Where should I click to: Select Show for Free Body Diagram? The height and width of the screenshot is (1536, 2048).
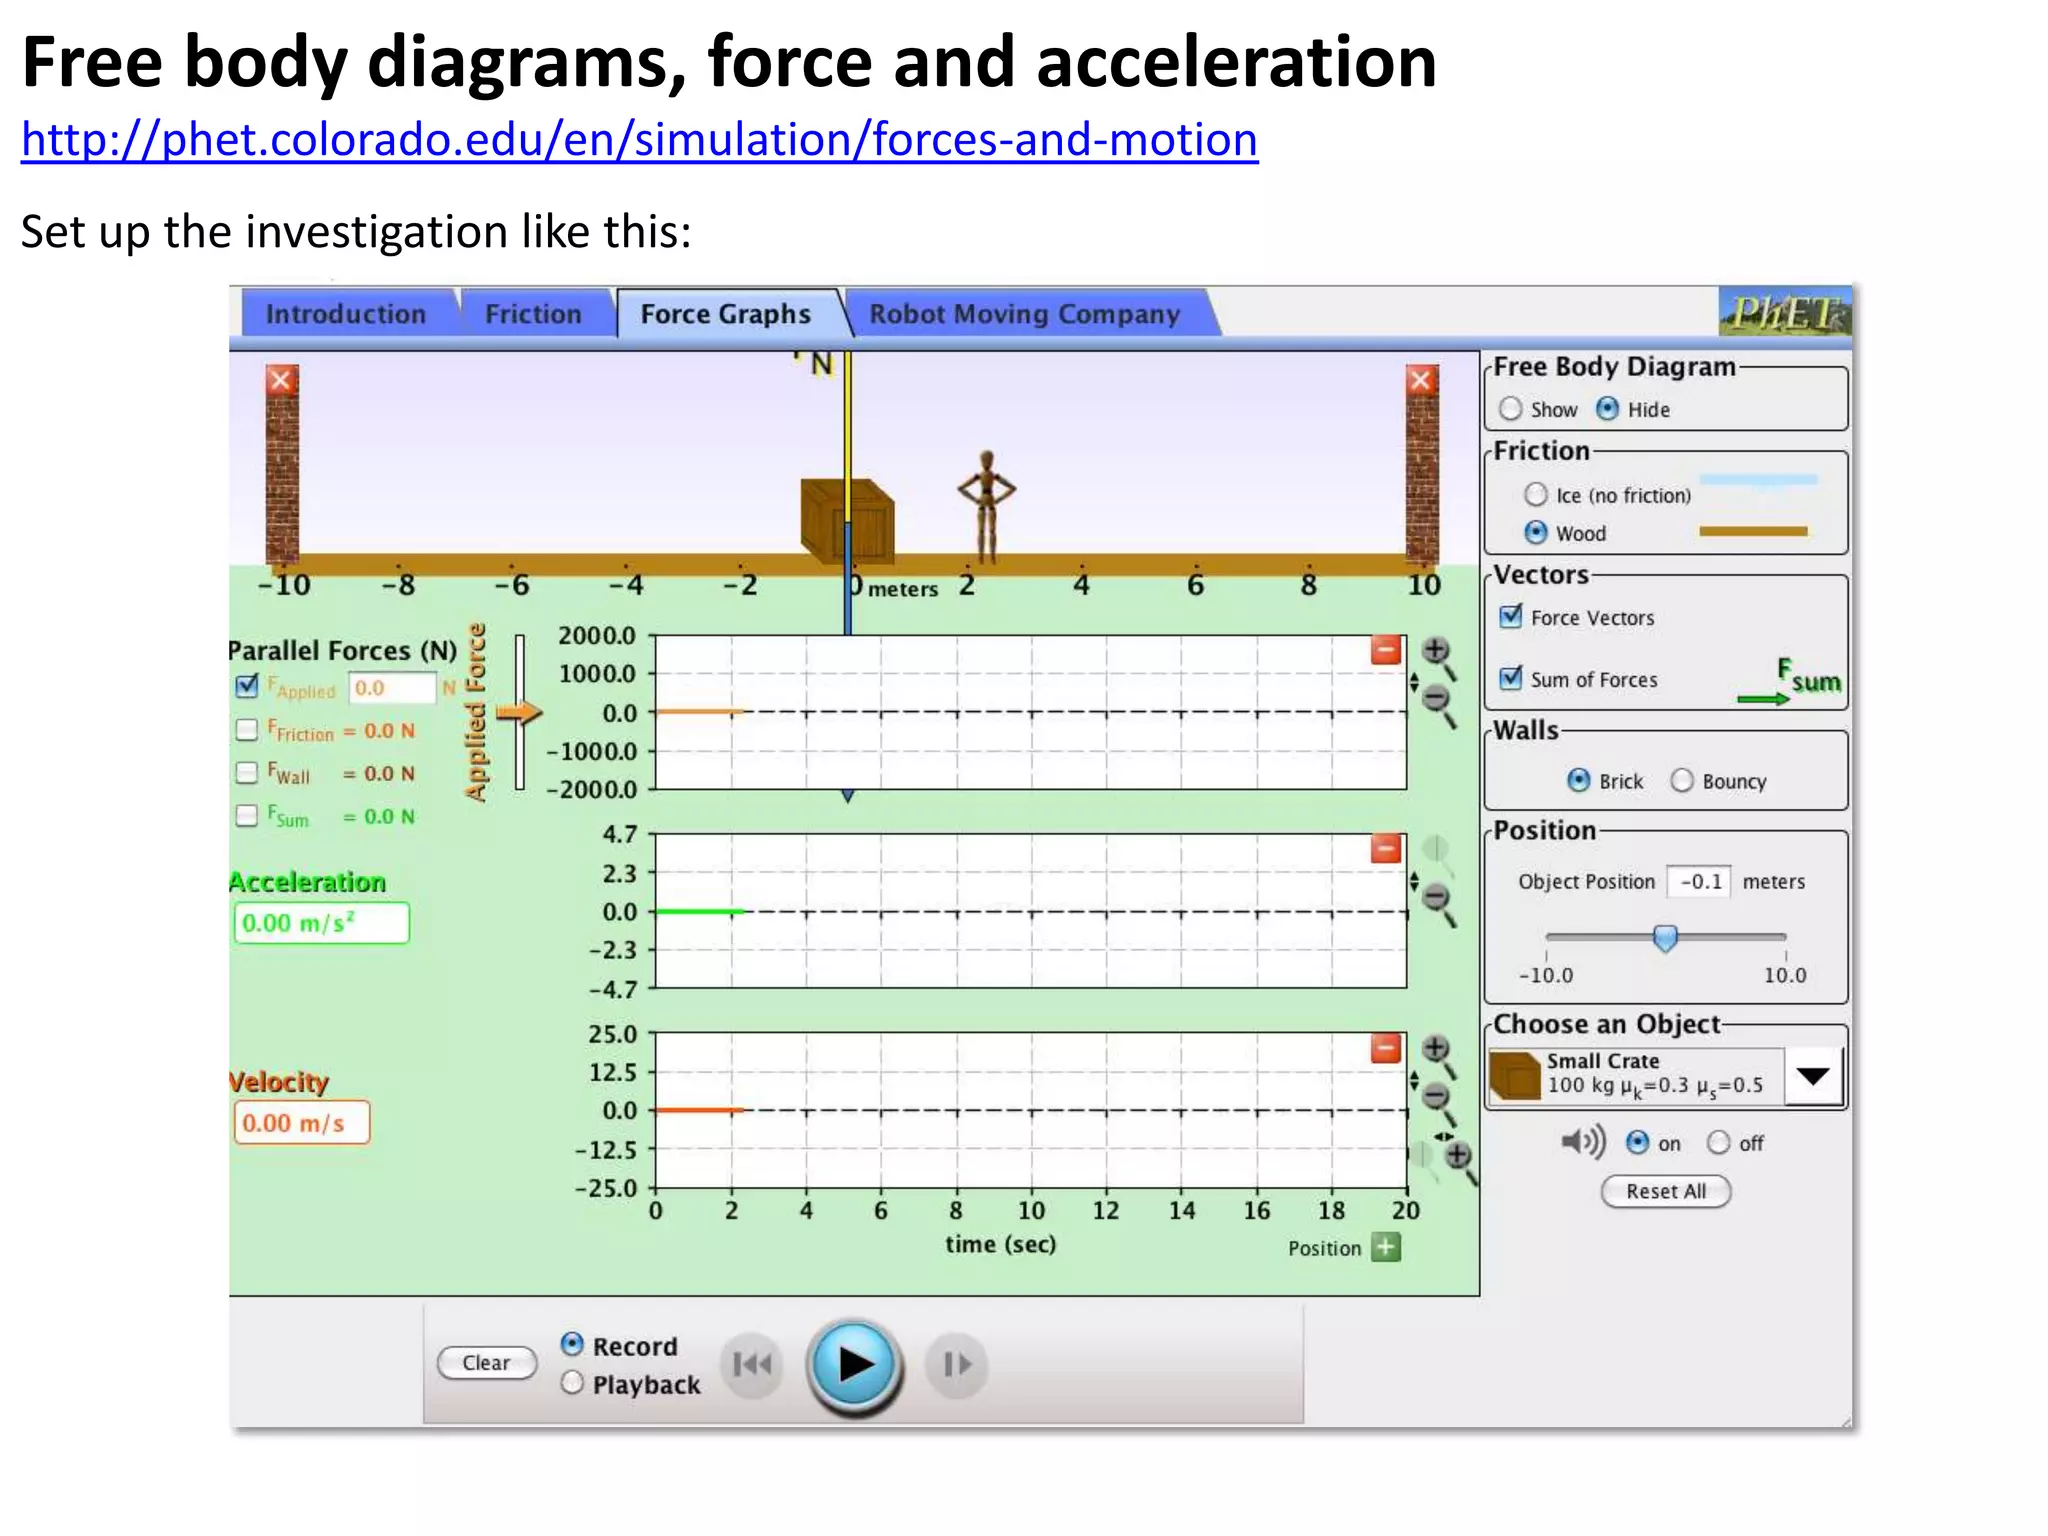[x=1510, y=409]
